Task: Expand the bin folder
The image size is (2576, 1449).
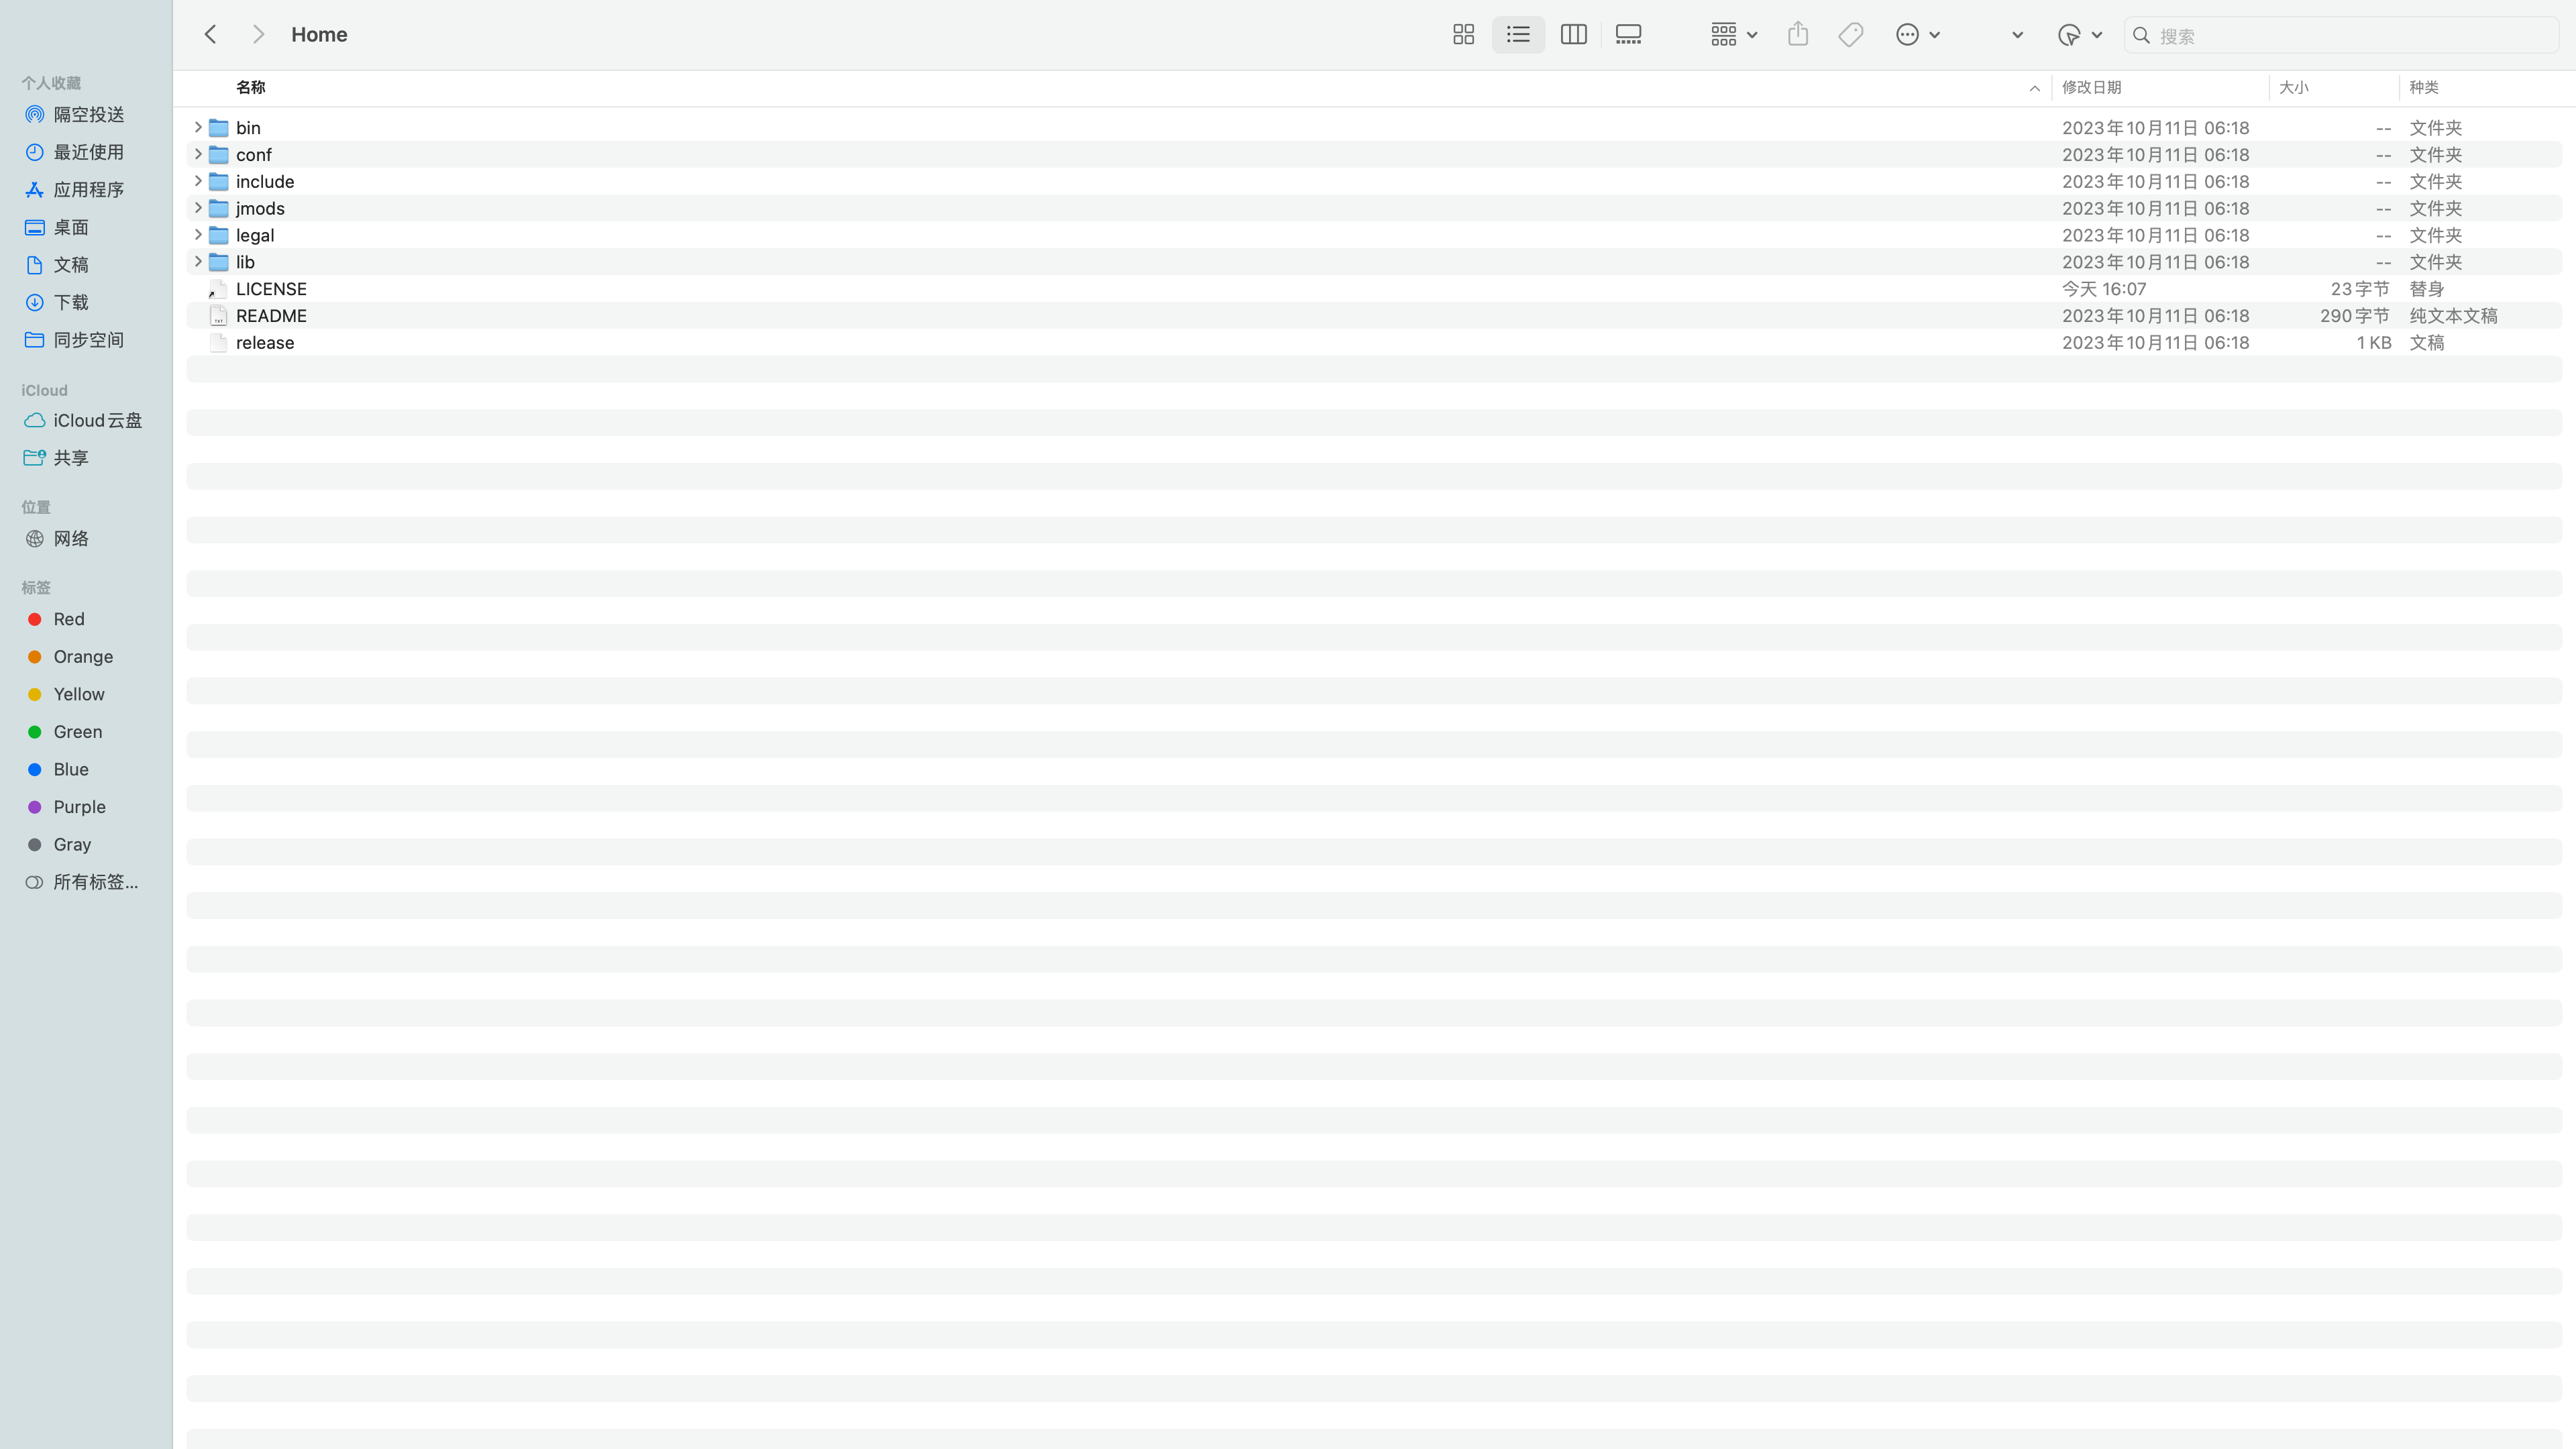Action: click(198, 127)
